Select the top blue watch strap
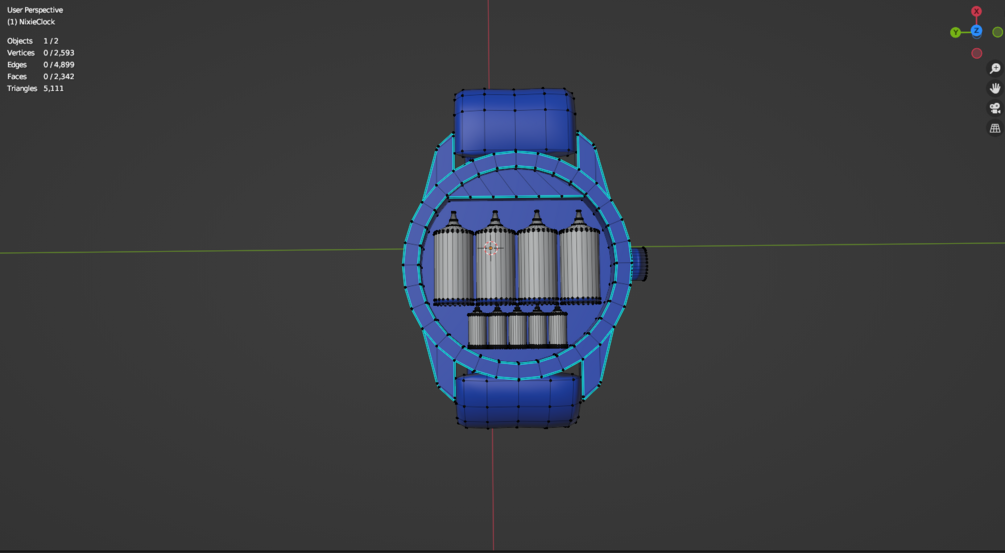 514,122
